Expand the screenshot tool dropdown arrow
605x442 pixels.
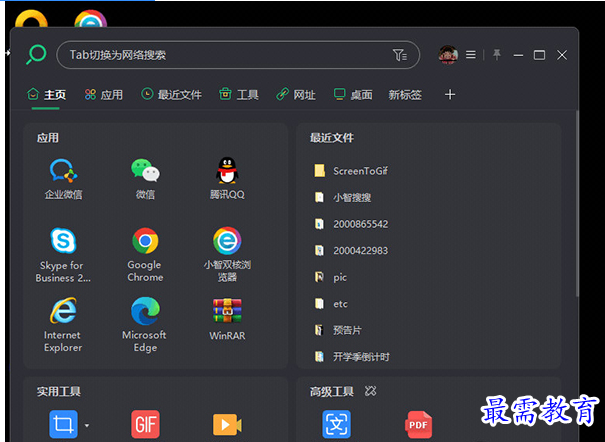(x=87, y=425)
